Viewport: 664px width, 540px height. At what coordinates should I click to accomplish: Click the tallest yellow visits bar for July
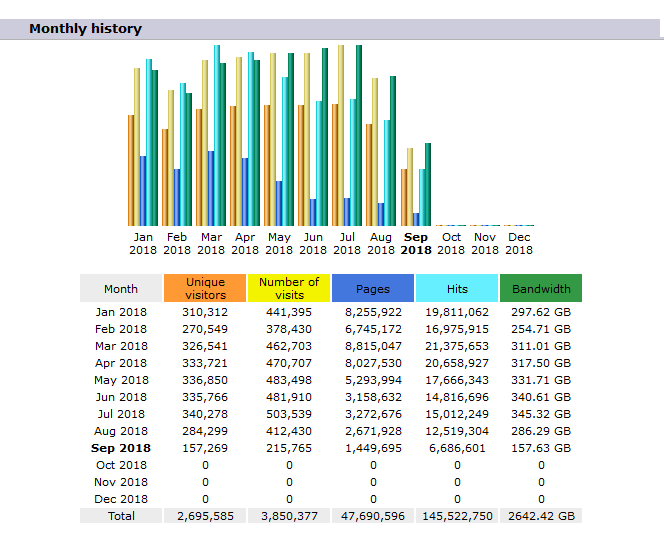pyautogui.click(x=341, y=135)
